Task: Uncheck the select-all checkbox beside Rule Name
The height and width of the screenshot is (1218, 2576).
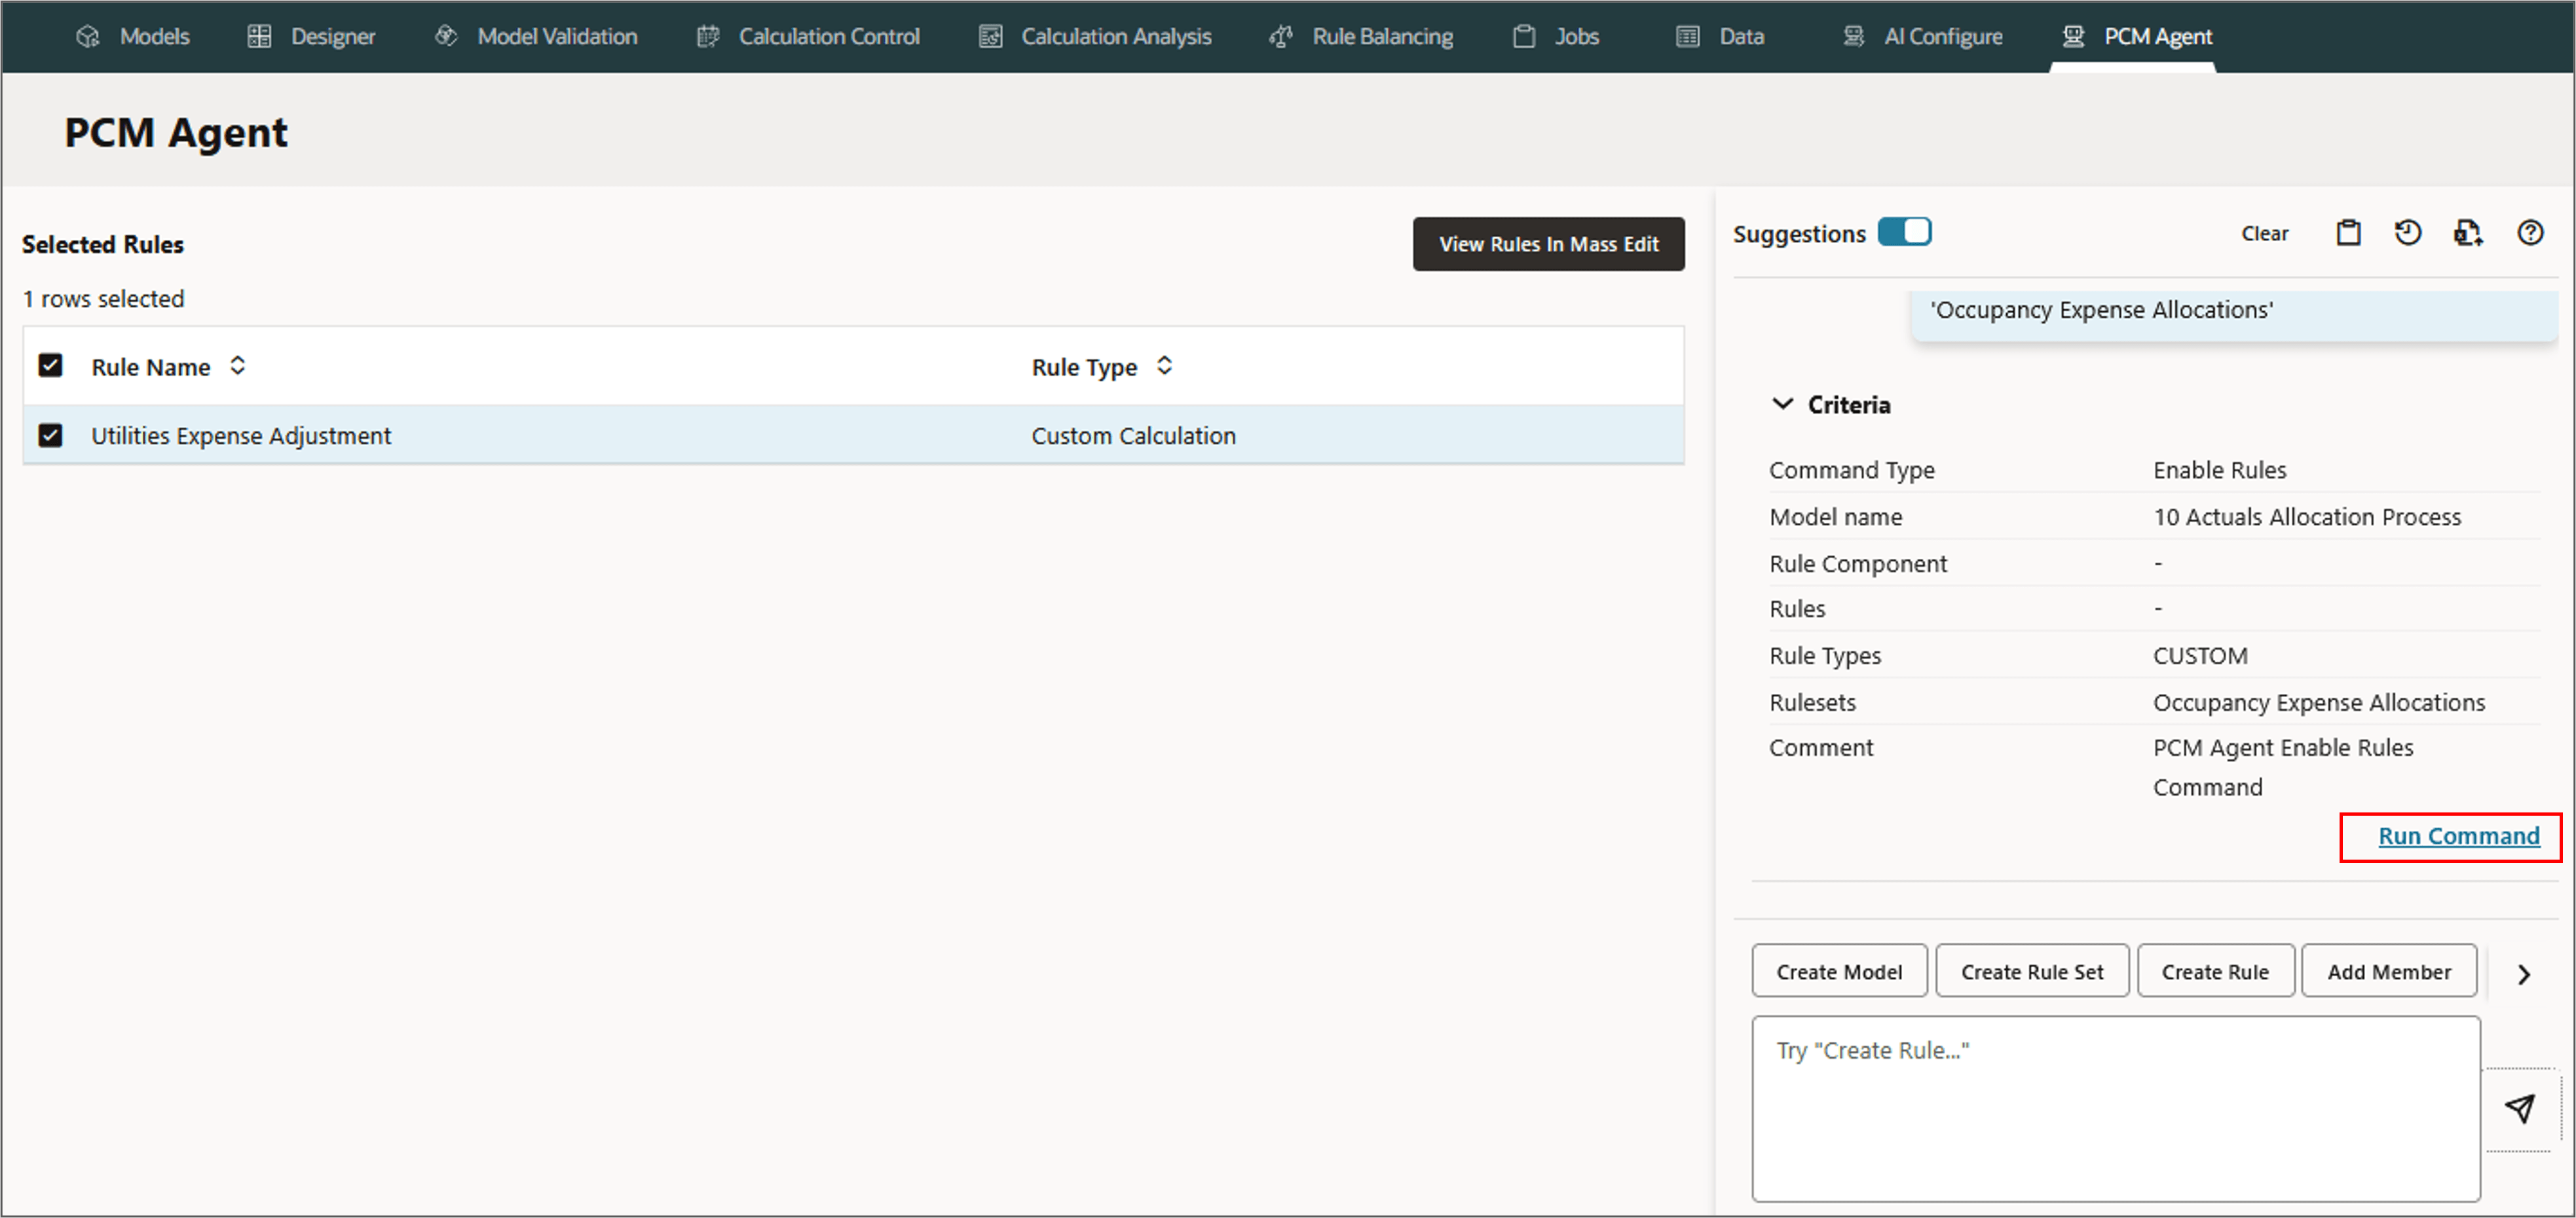Action: (x=50, y=366)
